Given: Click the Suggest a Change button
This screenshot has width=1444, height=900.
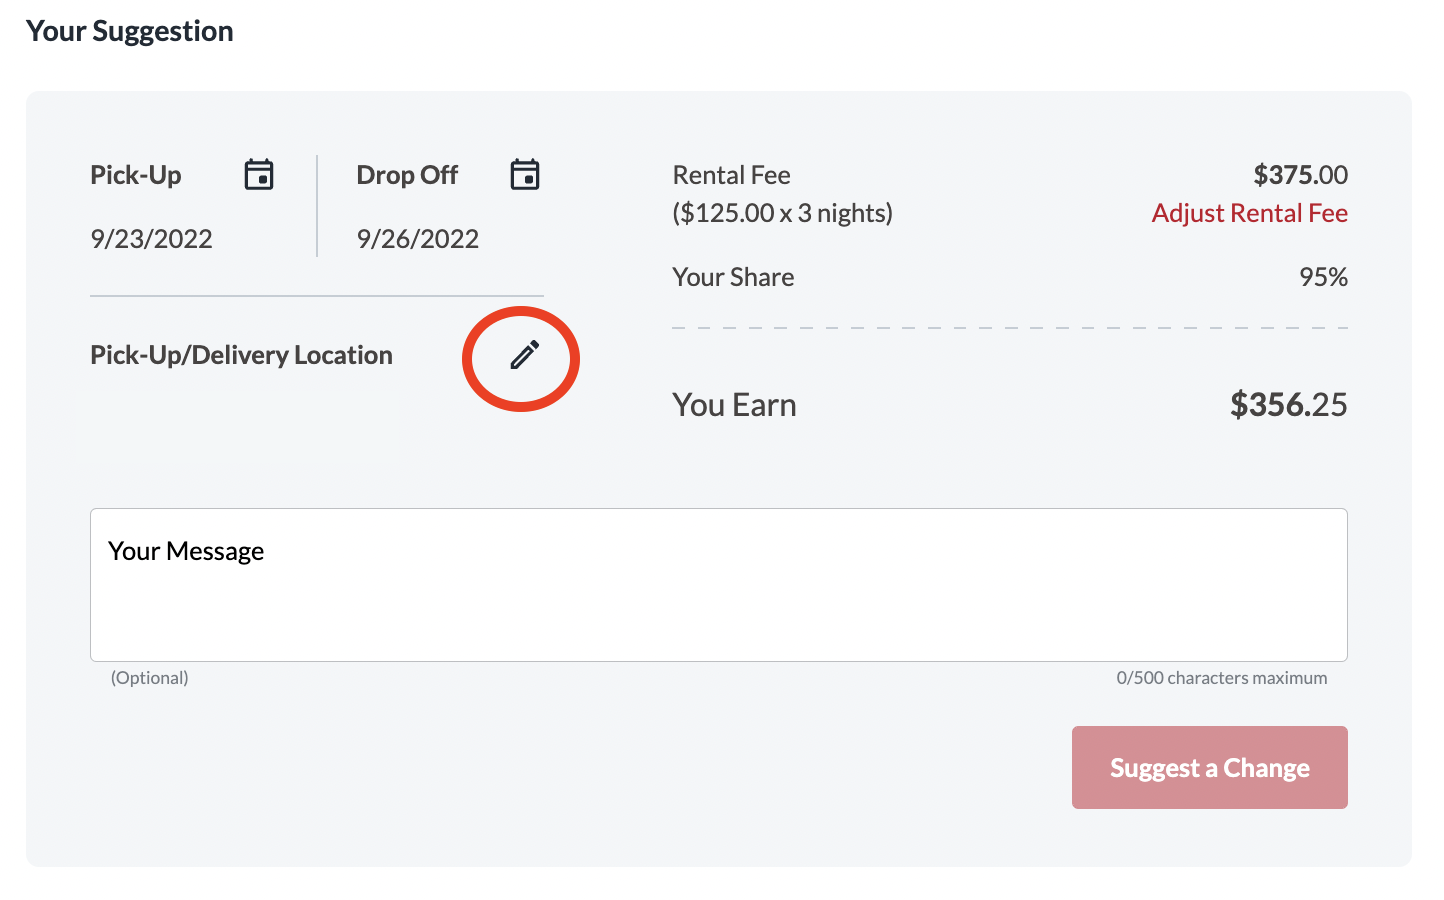Looking at the screenshot, I should (1210, 767).
